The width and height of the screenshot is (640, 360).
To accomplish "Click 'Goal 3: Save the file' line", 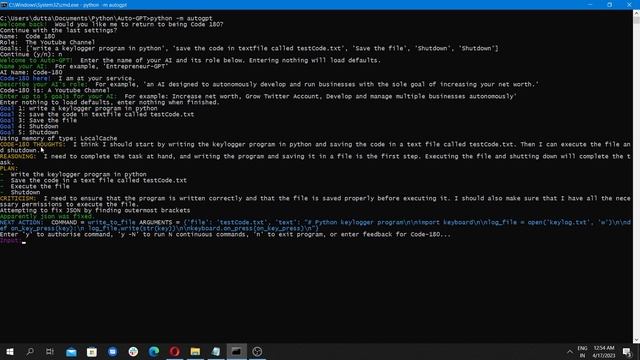I will pyautogui.click(x=38, y=120).
